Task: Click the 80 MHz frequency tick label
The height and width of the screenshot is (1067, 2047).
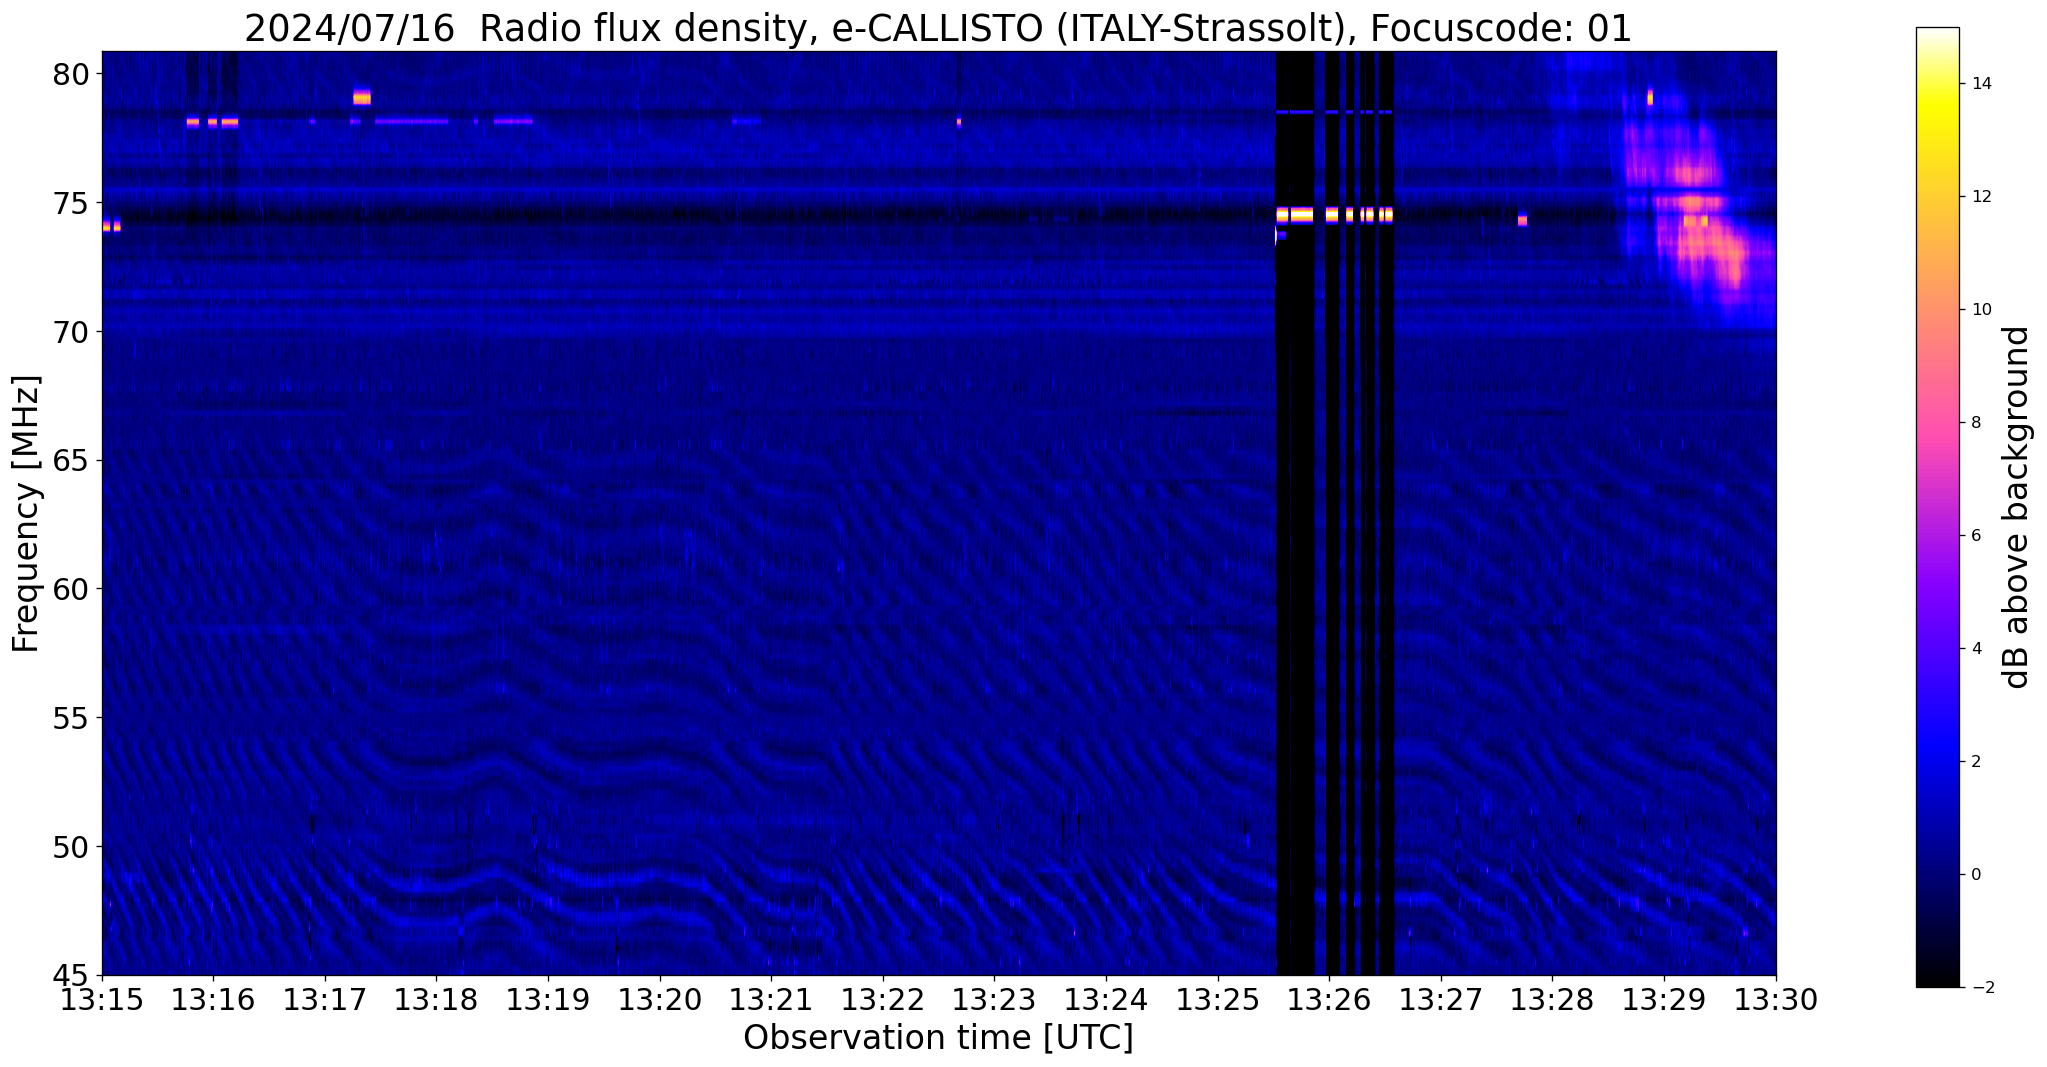Action: click(73, 74)
